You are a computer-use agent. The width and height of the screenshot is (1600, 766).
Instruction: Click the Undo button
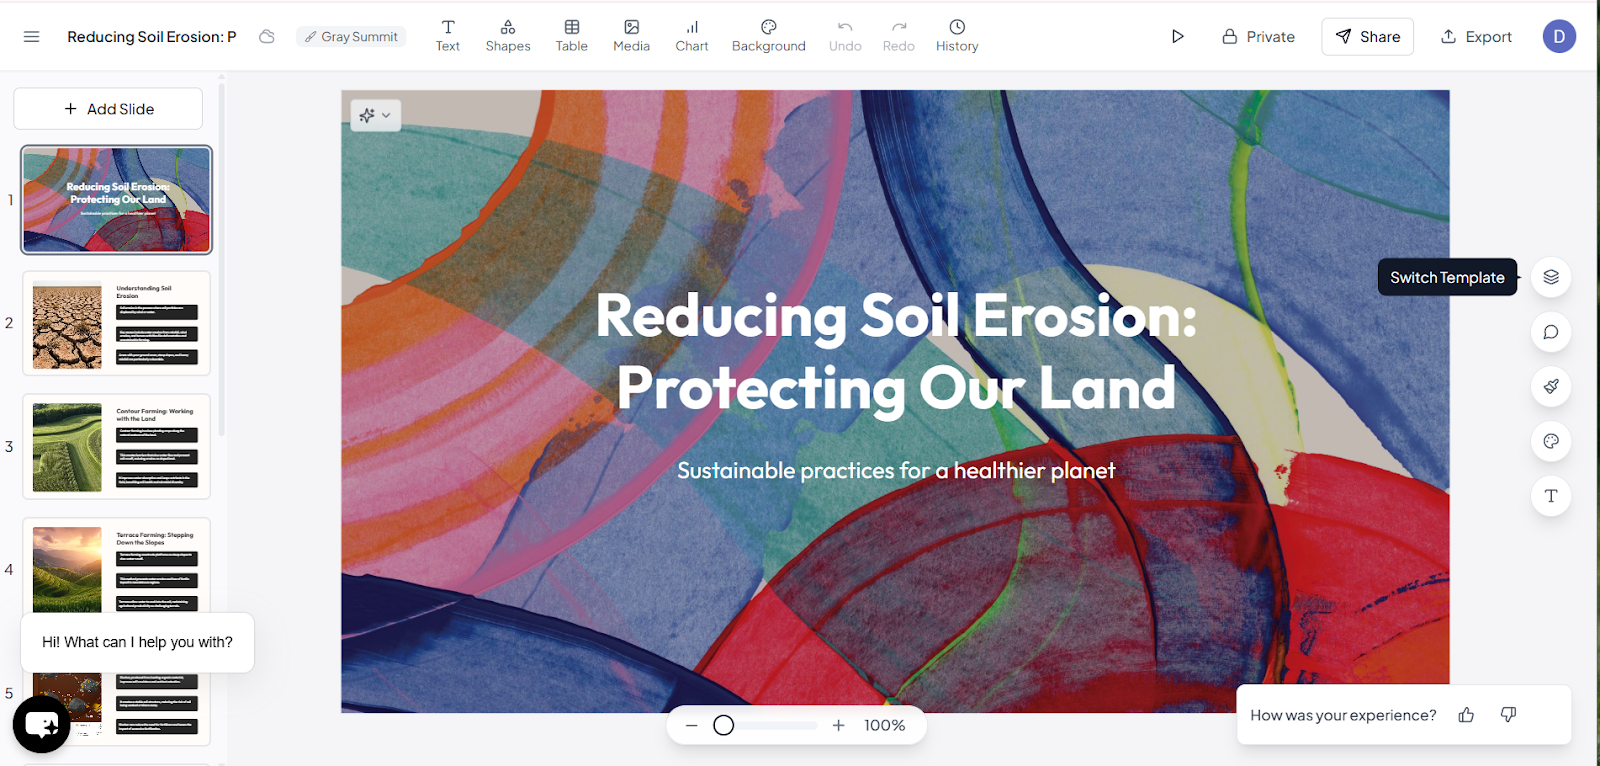coord(845,36)
